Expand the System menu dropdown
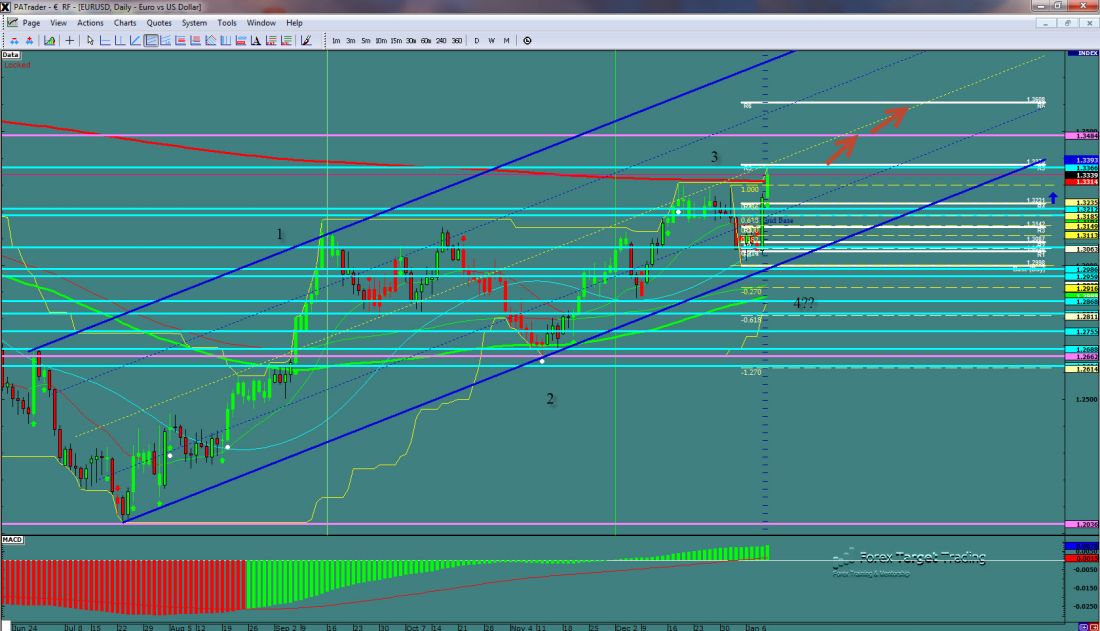Screen dimensions: 1100x631 click(194, 22)
